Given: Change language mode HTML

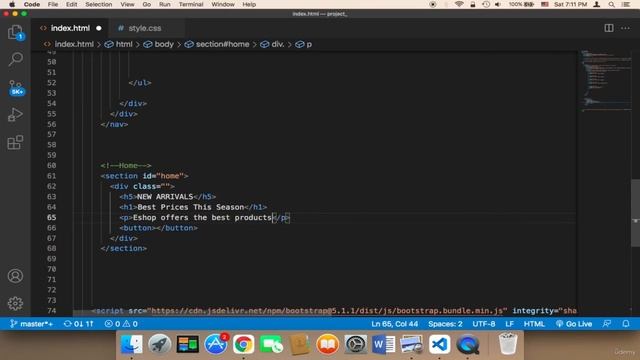Looking at the screenshot, I should [x=534, y=324].
